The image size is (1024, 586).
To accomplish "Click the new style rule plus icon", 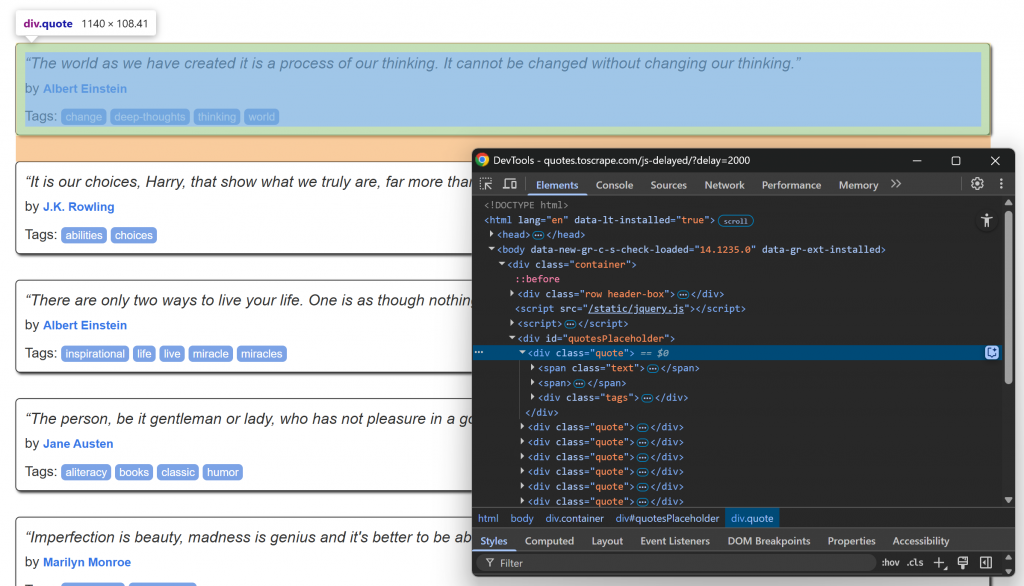I will pyautogui.click(x=939, y=563).
